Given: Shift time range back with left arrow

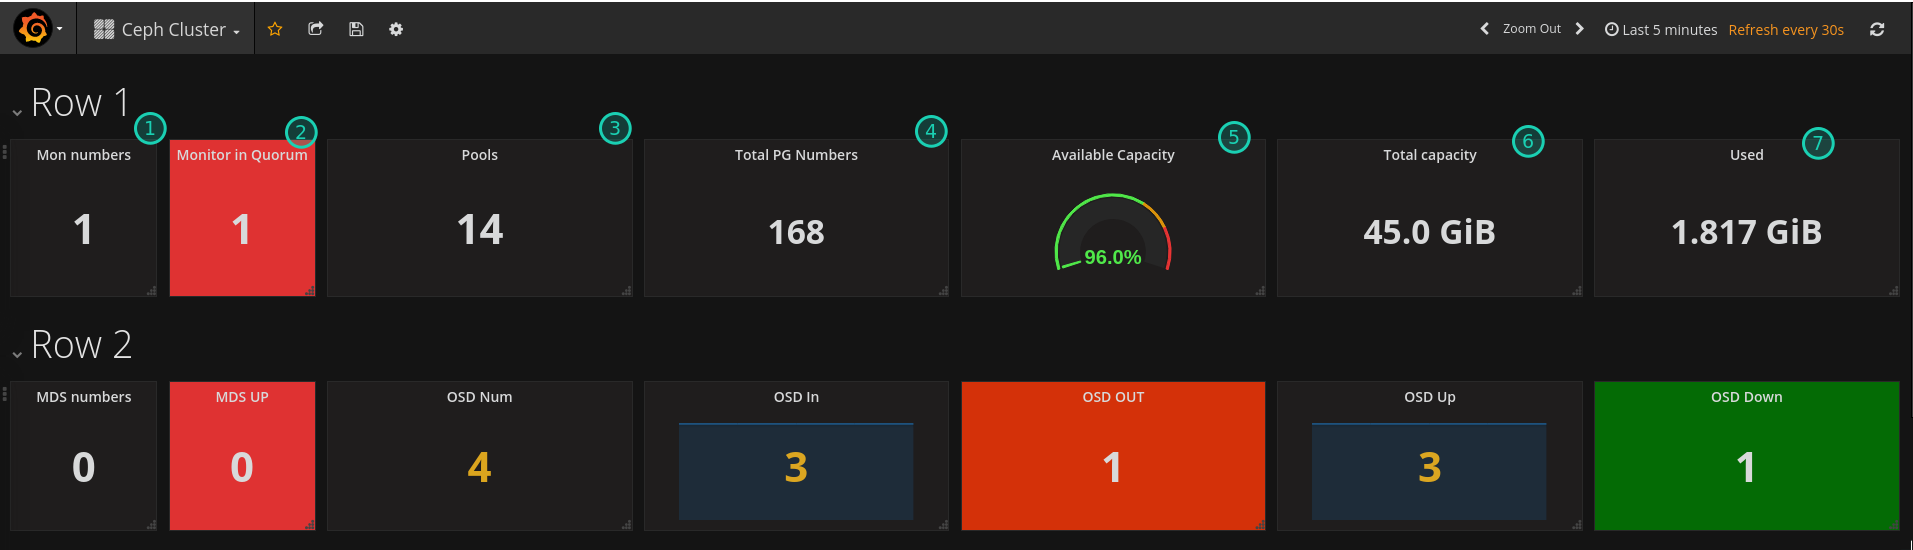Looking at the screenshot, I should (1485, 29).
